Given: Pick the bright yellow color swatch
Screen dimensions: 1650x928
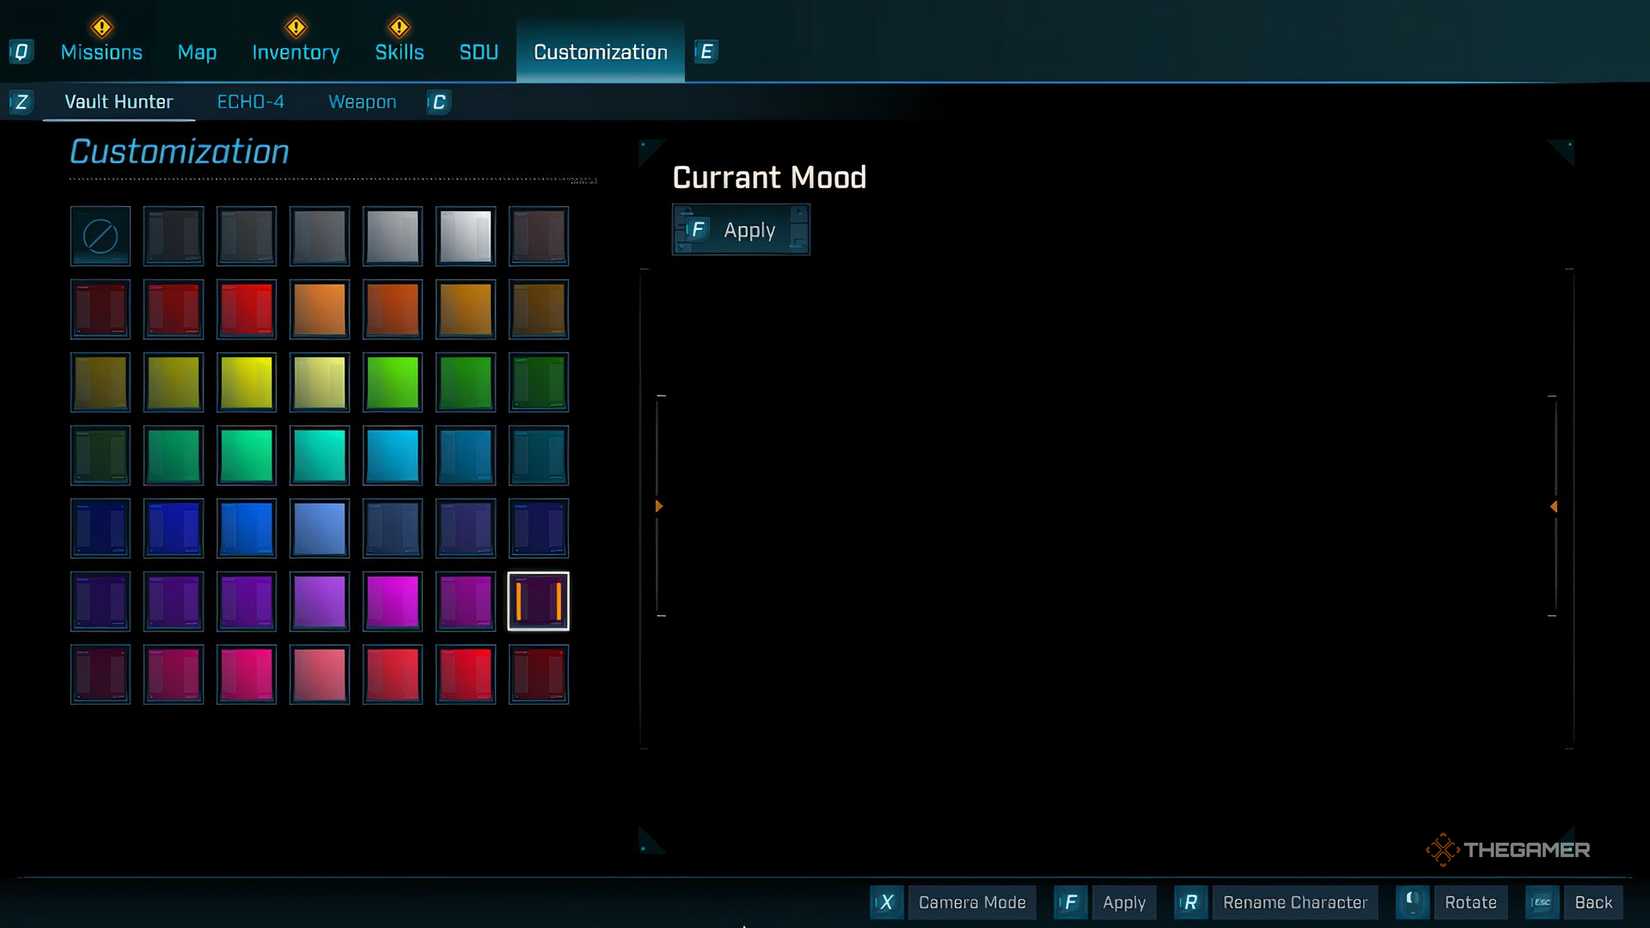Looking at the screenshot, I should 246,383.
